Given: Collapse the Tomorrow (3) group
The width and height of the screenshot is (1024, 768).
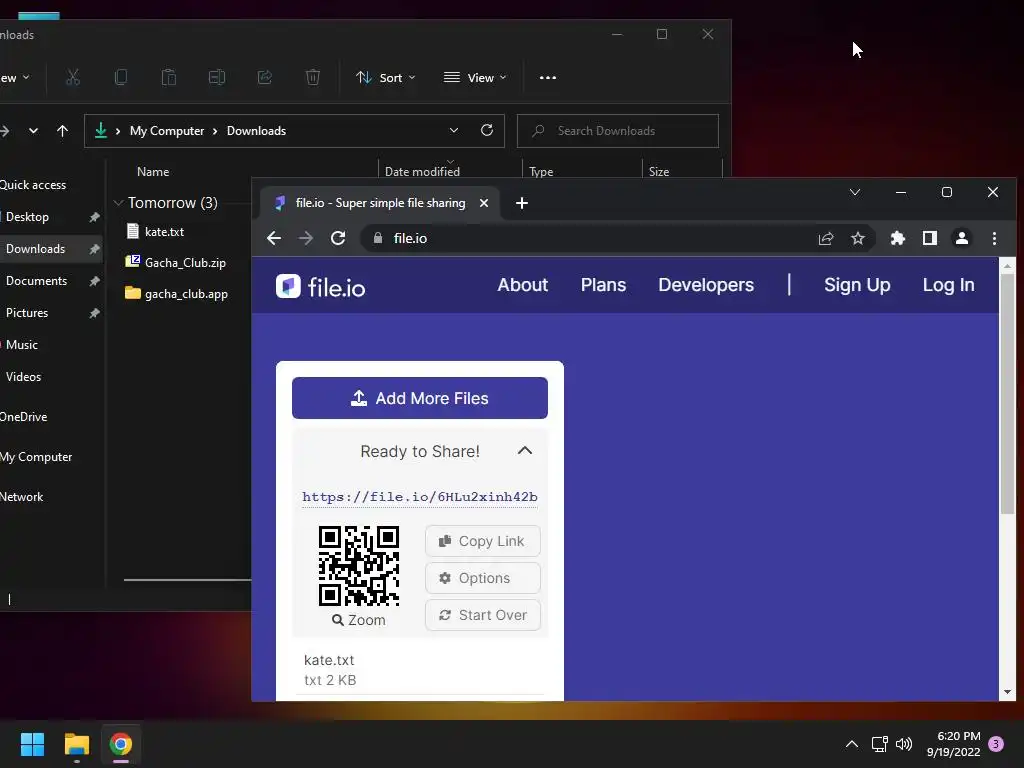Looking at the screenshot, I should (118, 203).
